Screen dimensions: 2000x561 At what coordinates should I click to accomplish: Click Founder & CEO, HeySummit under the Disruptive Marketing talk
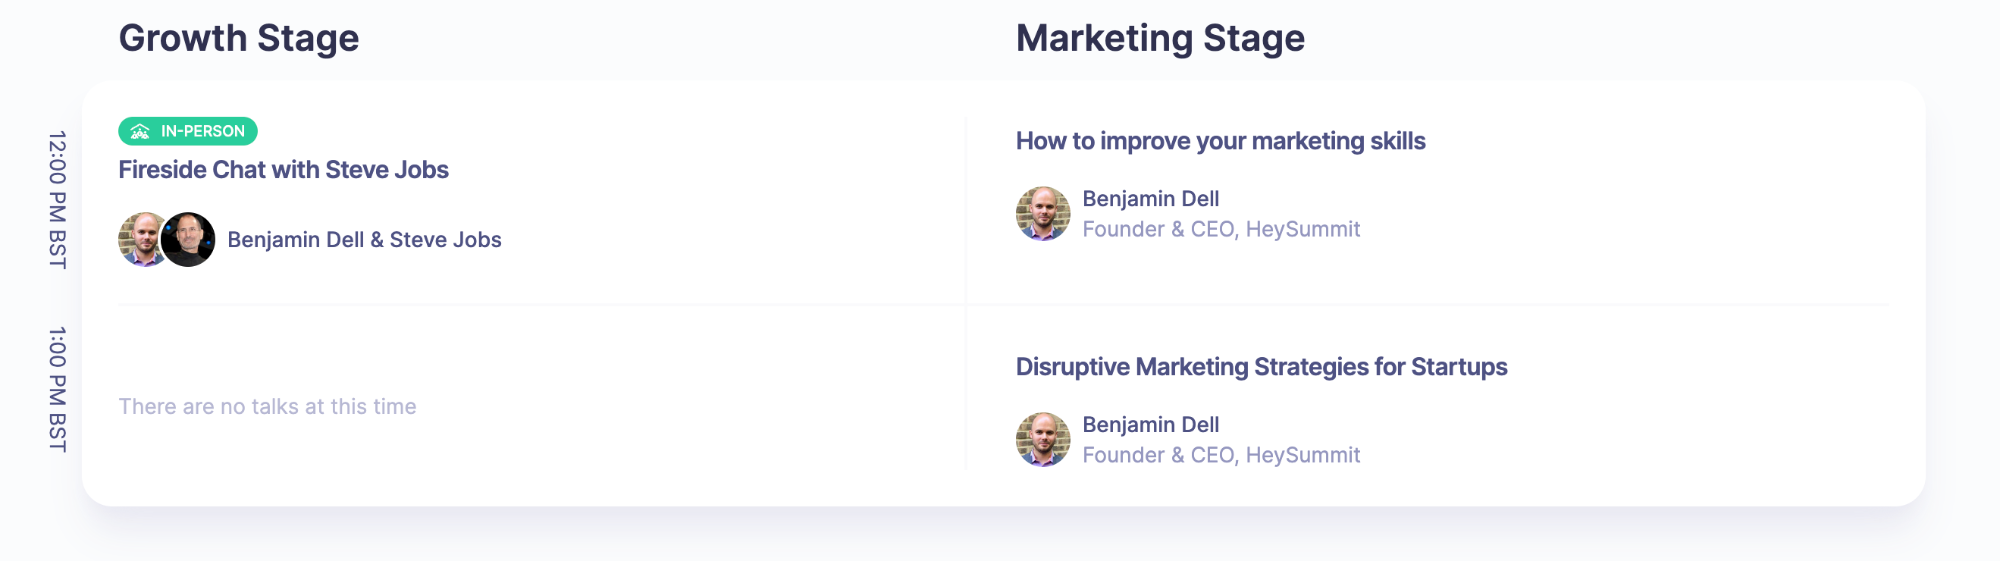(1221, 455)
